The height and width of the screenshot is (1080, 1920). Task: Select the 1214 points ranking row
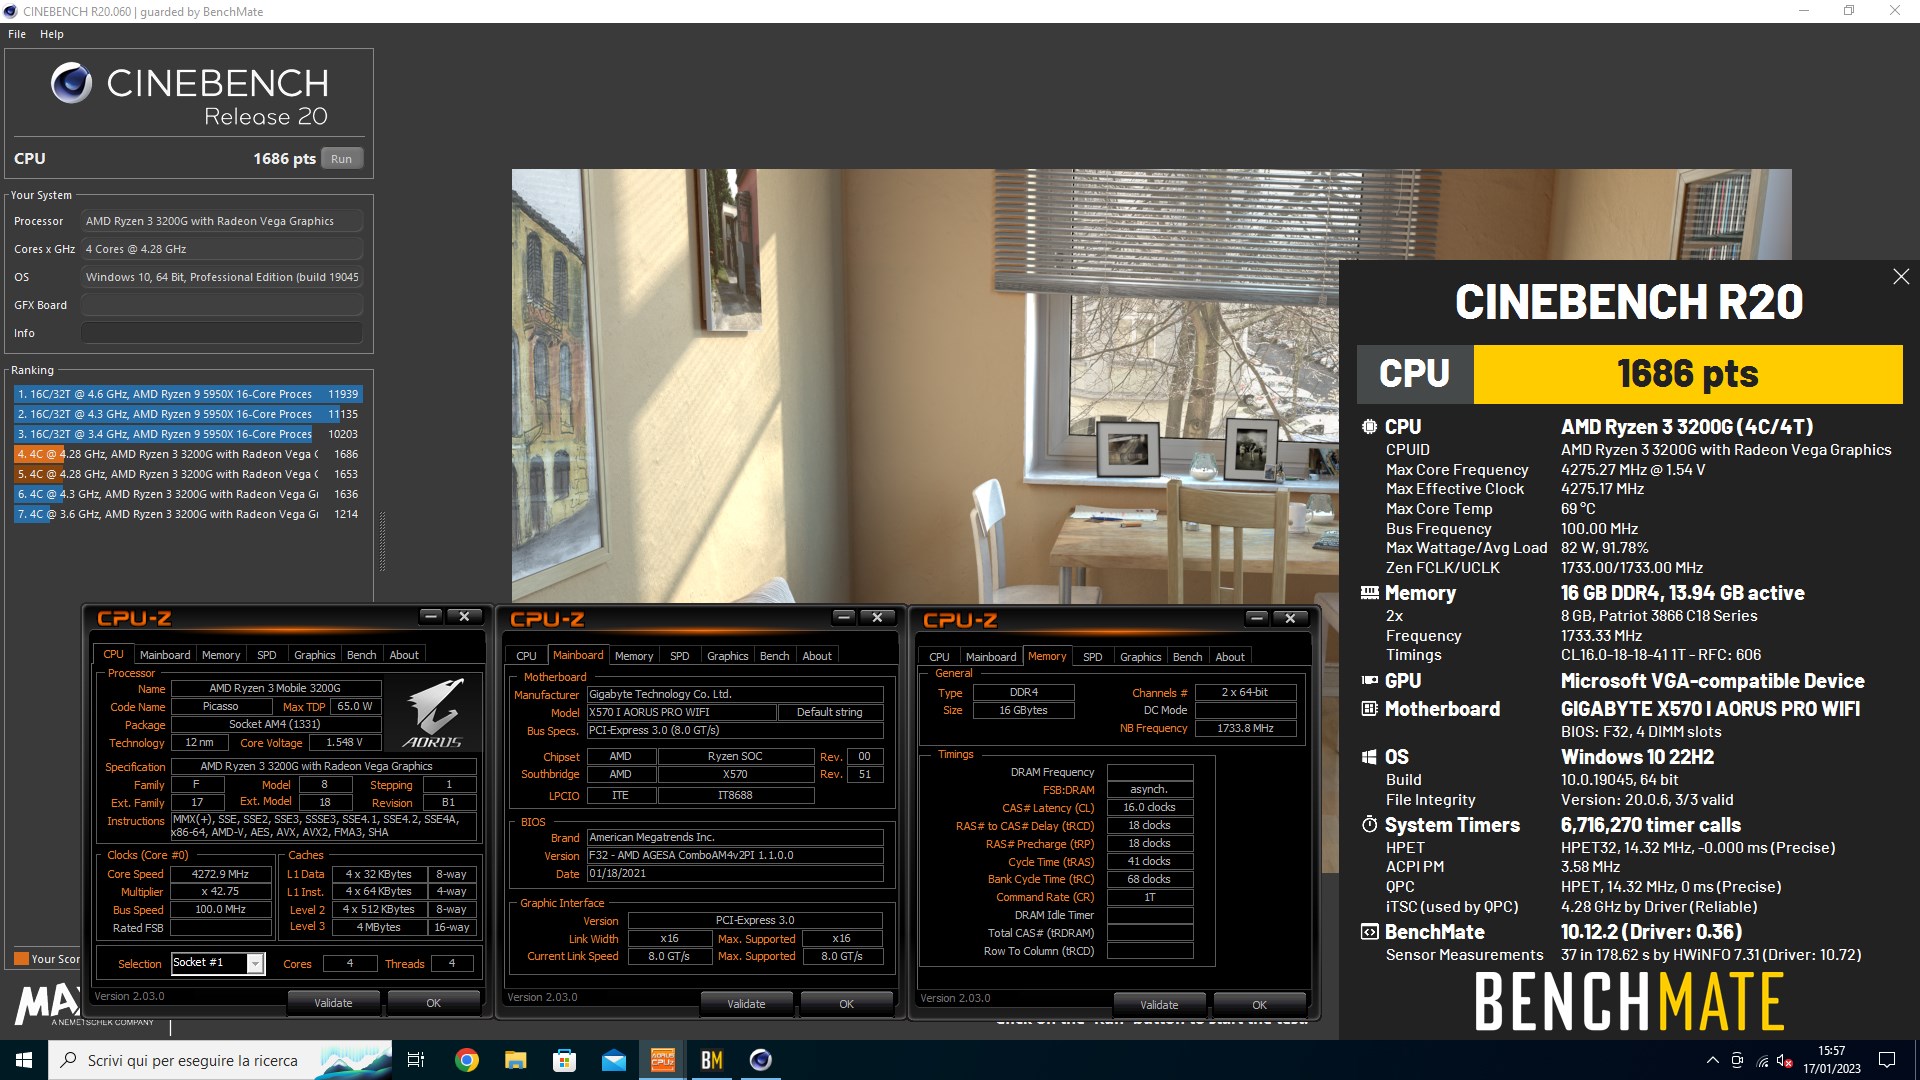[187, 514]
